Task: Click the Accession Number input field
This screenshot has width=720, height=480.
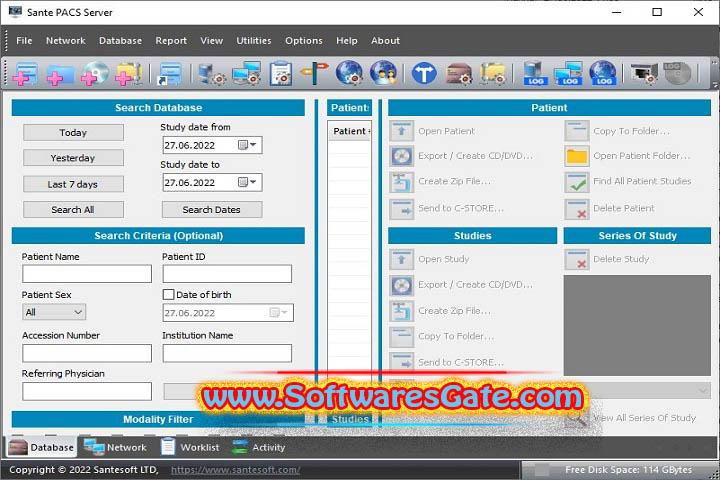Action: coord(87,353)
